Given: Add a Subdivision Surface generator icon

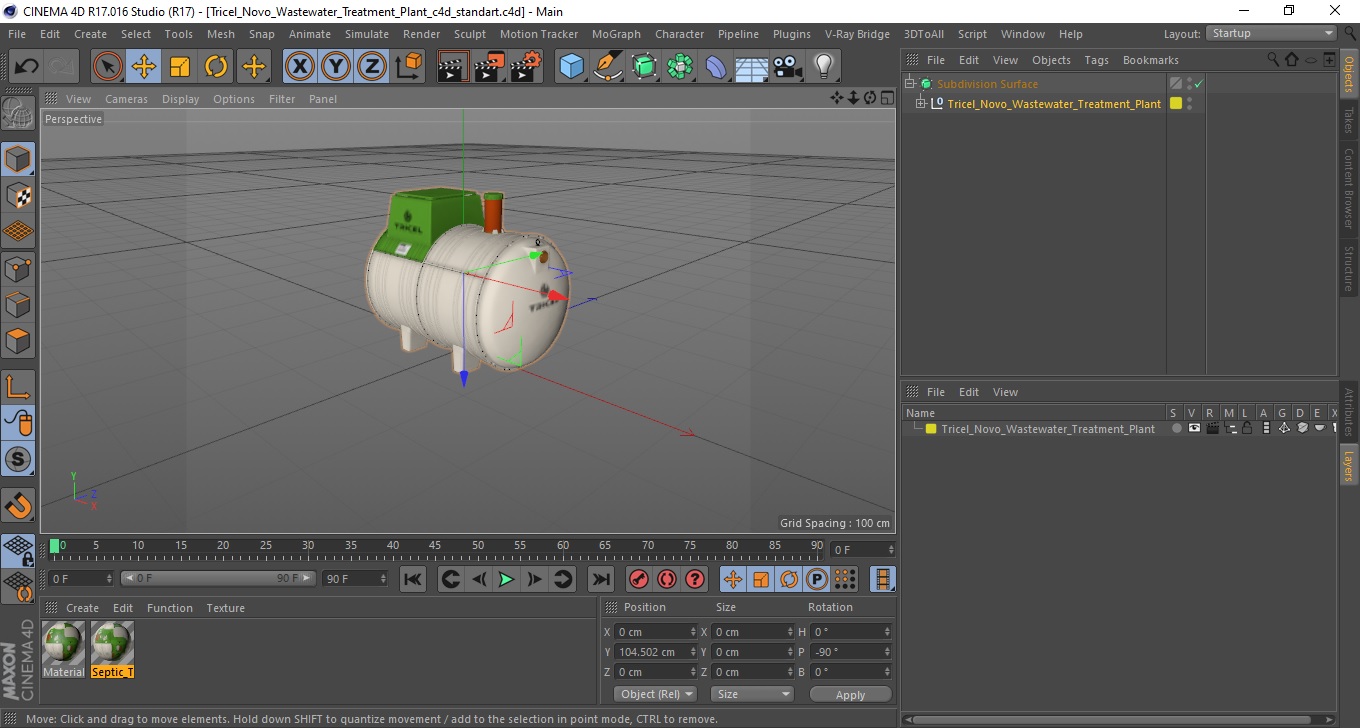Looking at the screenshot, I should click(644, 67).
